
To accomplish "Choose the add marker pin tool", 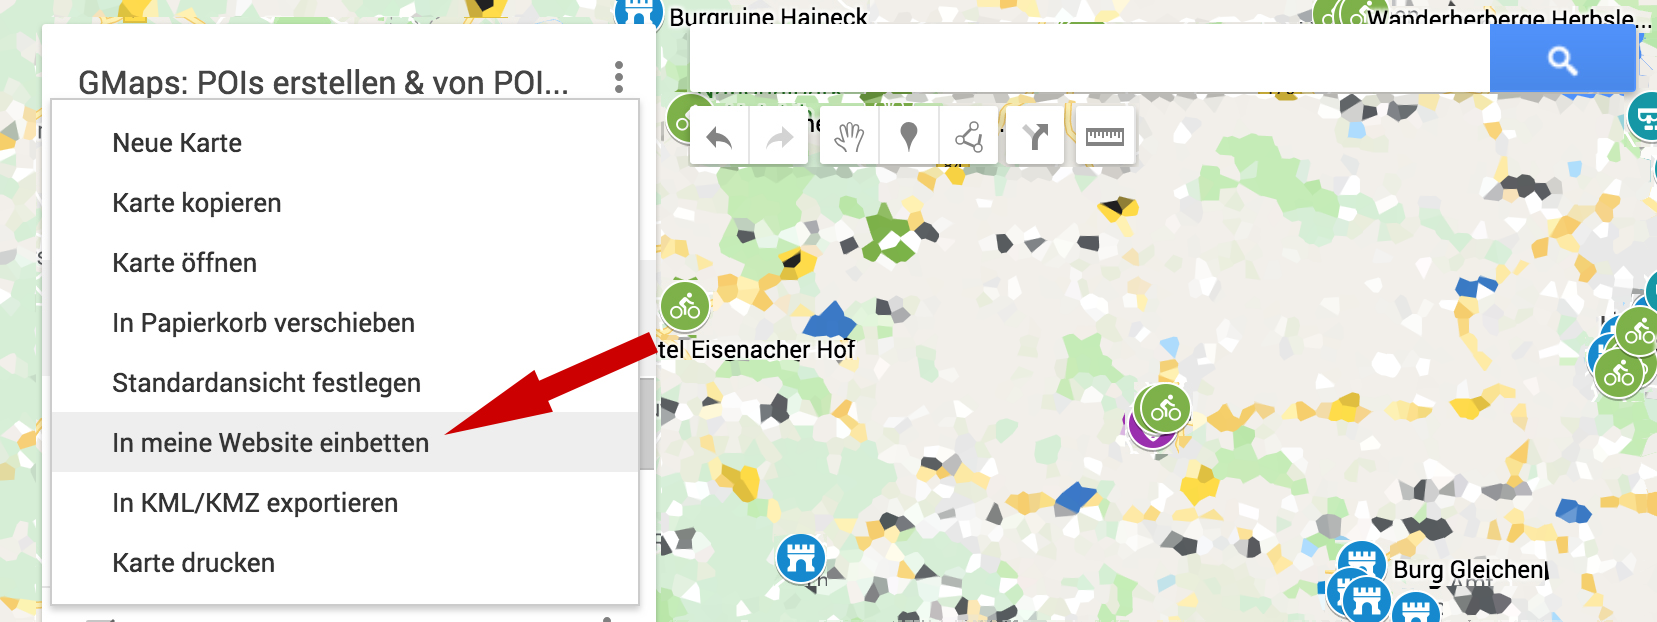I will (x=909, y=136).
